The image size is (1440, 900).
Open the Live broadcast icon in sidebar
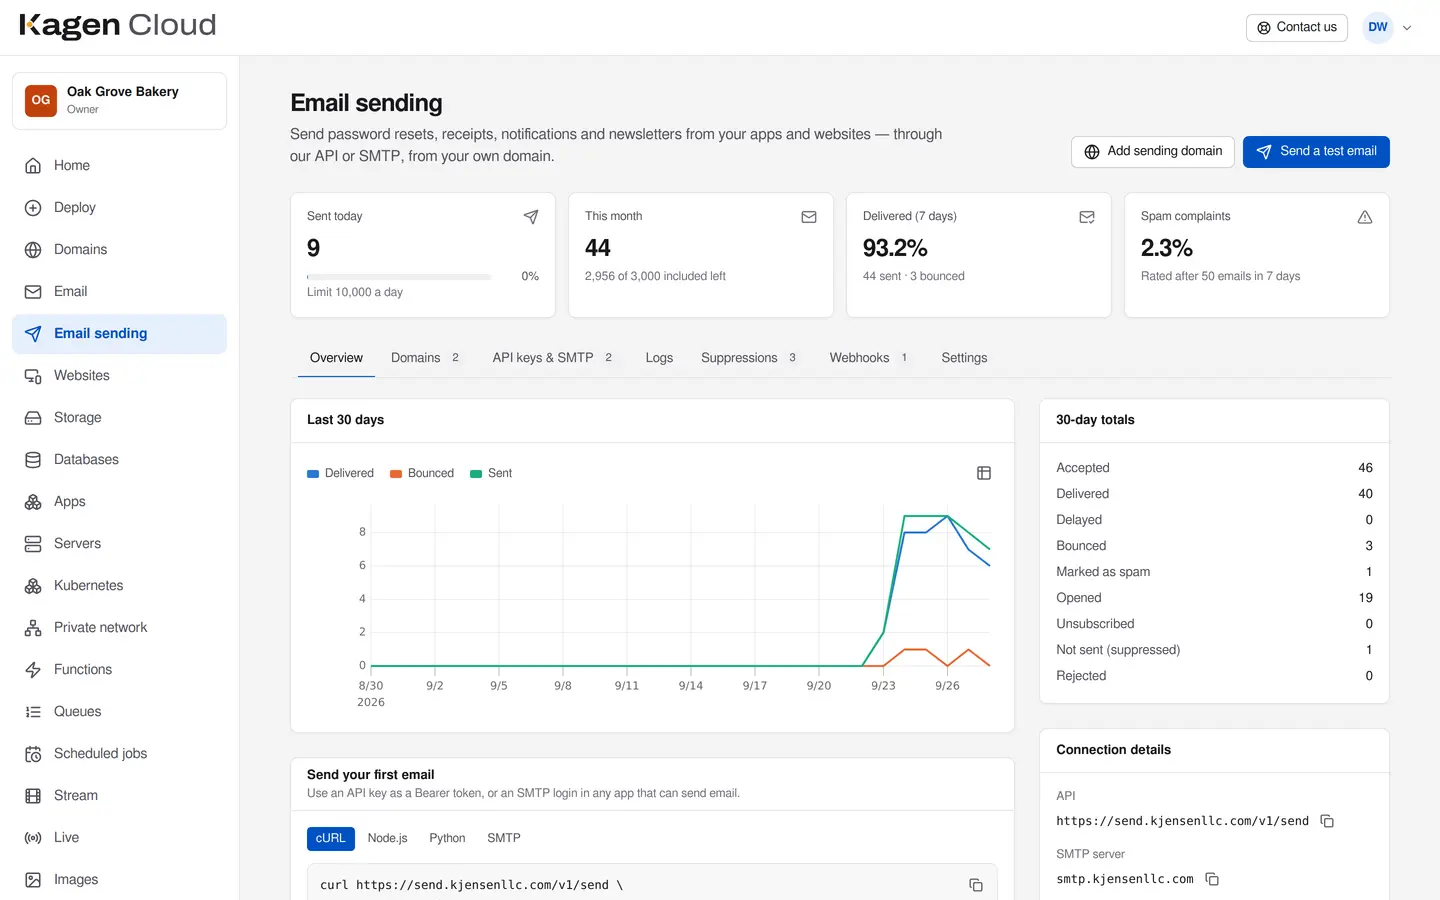tap(33, 838)
